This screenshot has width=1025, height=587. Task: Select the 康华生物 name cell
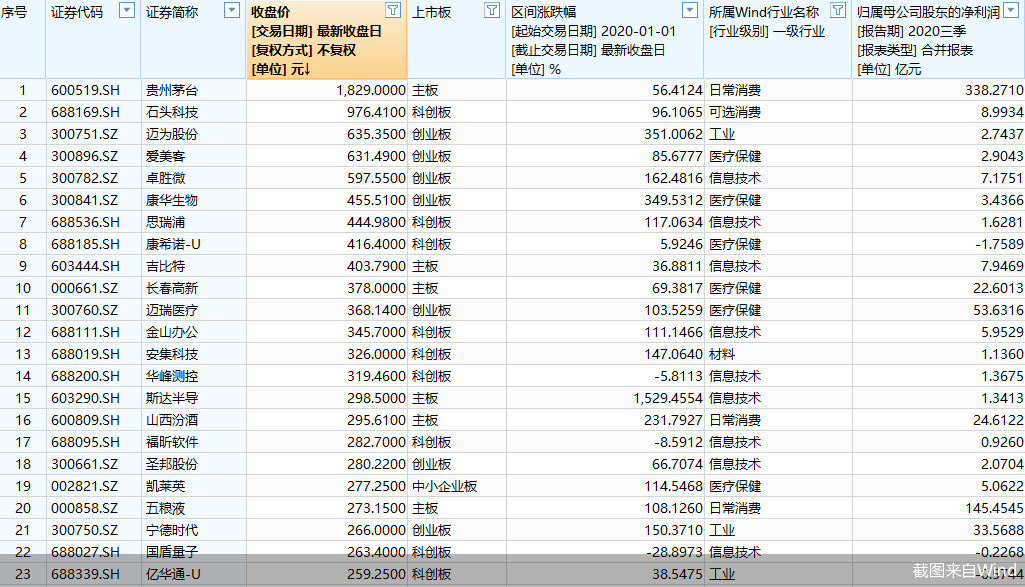click(172, 200)
